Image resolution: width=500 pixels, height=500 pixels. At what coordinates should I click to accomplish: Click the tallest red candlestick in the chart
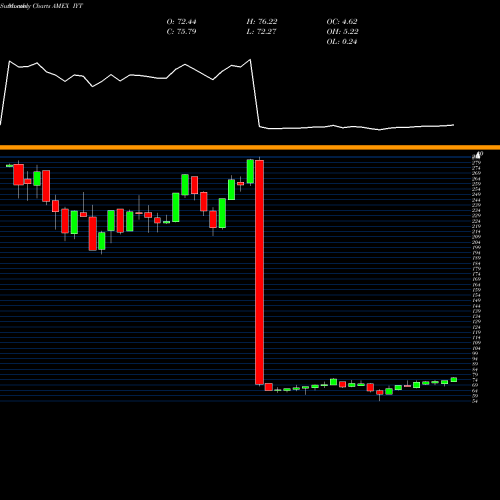click(x=259, y=272)
